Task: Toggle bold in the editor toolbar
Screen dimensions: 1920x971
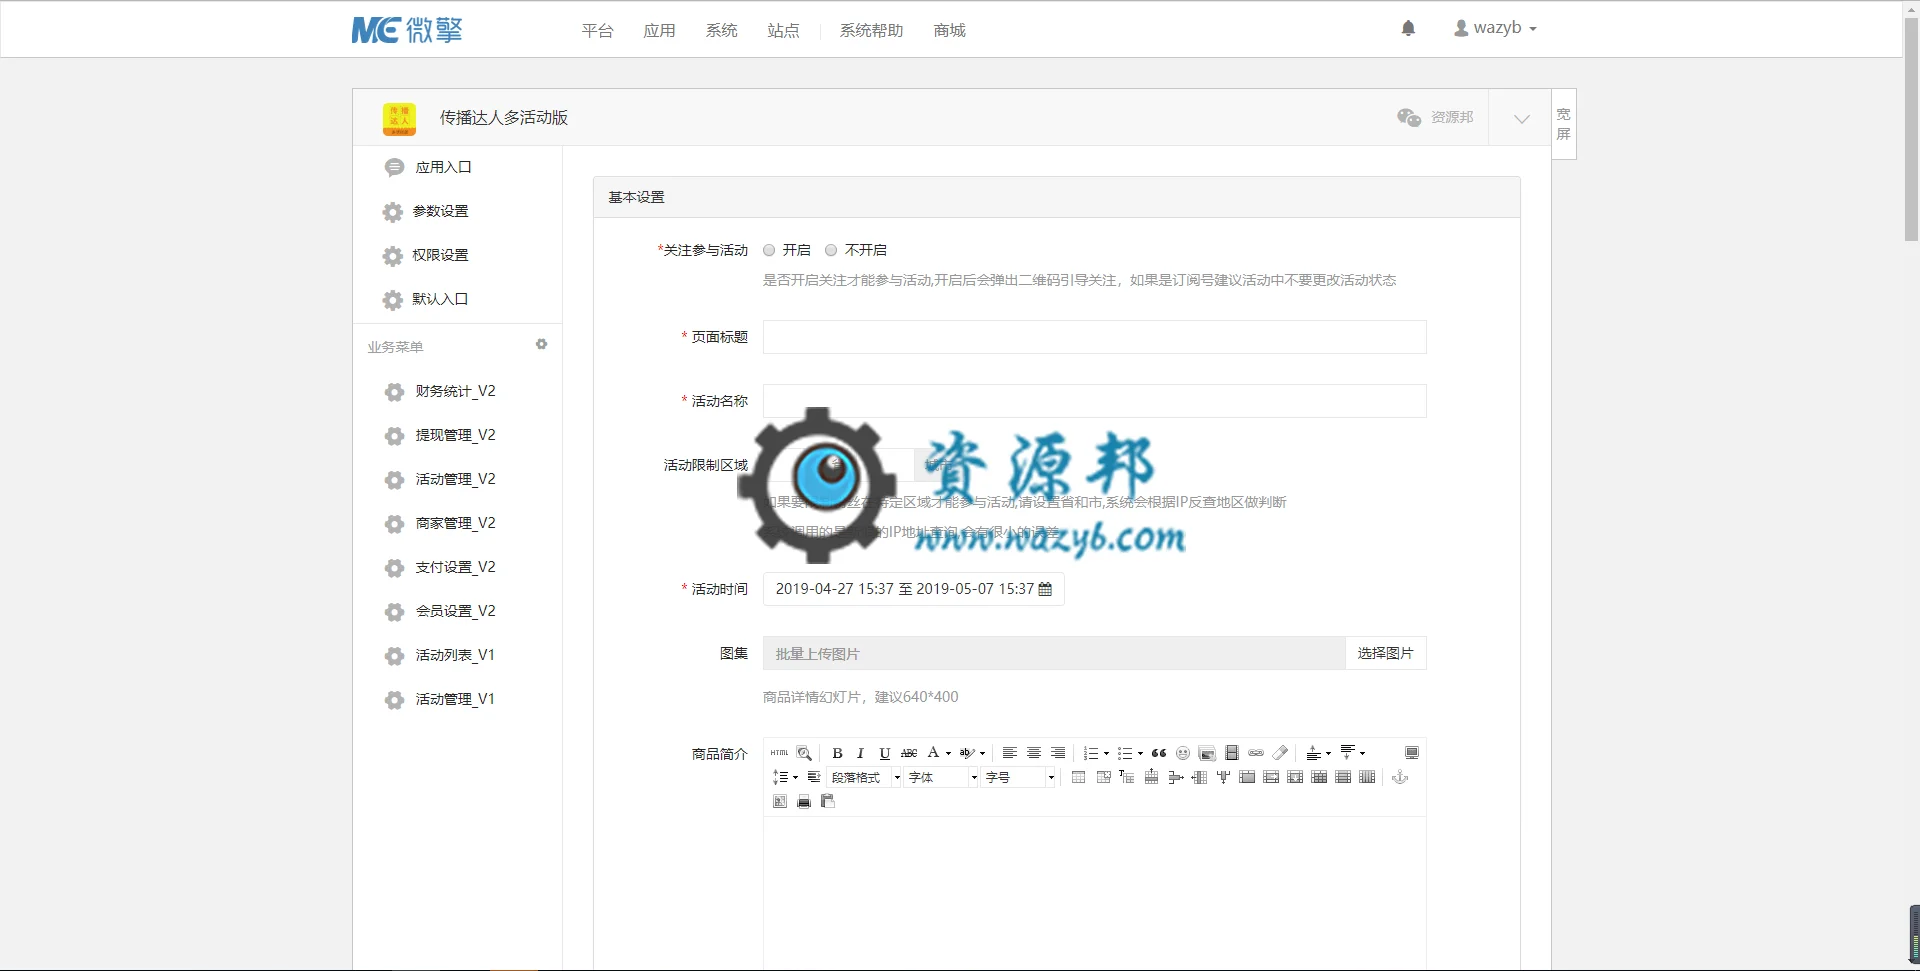Action: 837,753
